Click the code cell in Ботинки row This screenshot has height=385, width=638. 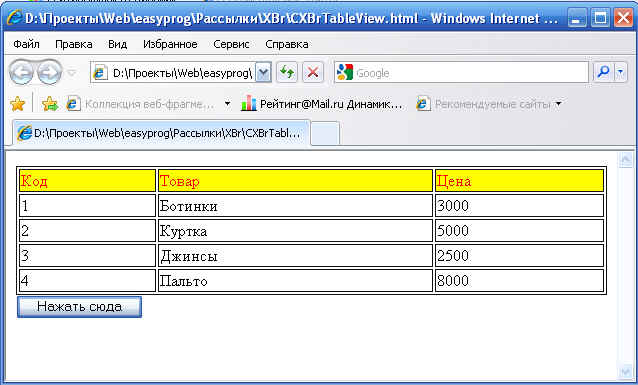click(87, 206)
